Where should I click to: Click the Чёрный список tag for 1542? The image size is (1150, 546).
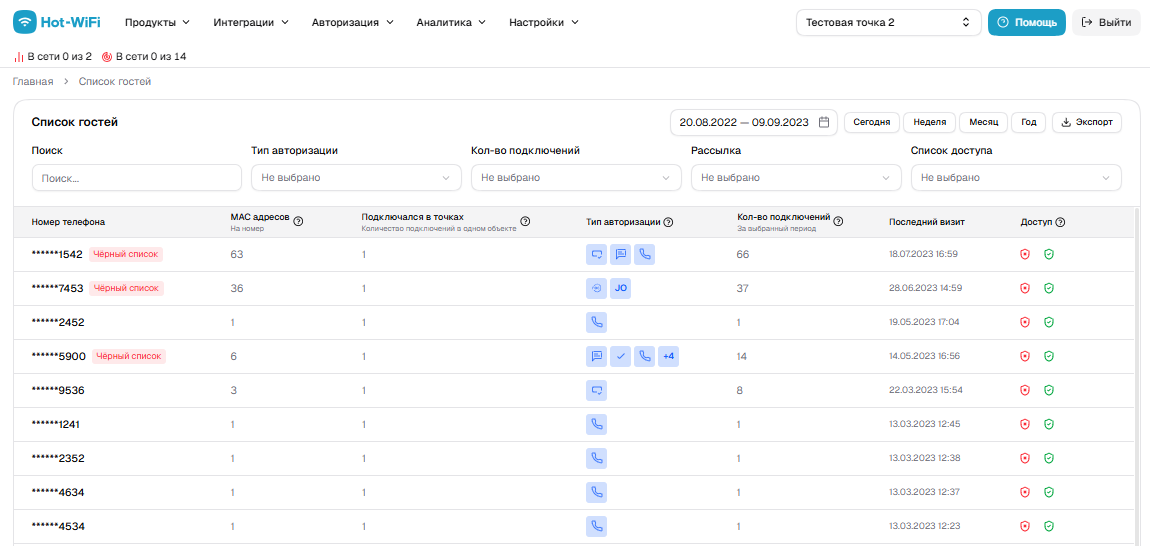click(126, 254)
